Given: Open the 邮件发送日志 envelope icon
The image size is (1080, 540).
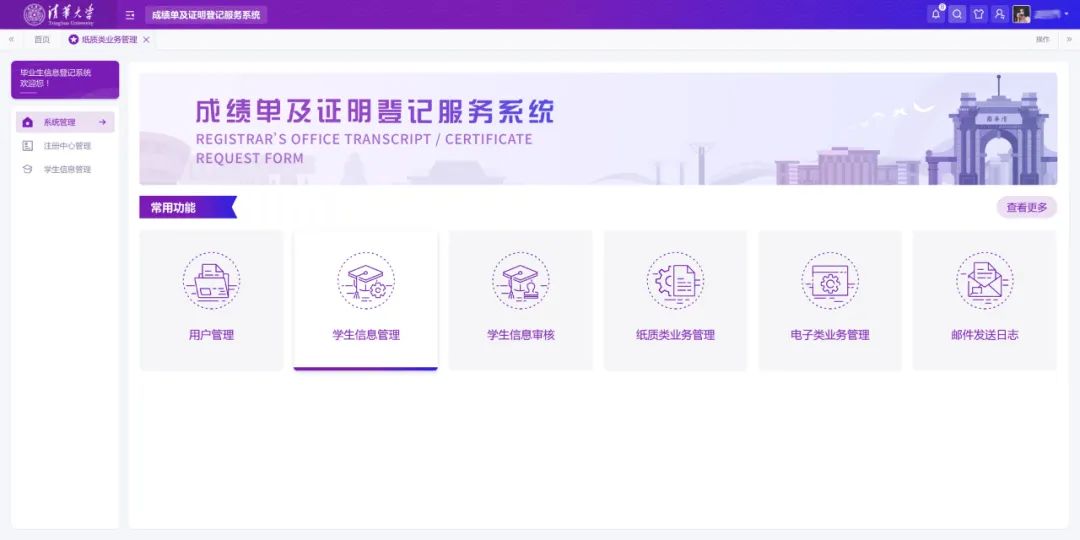Looking at the screenshot, I should coord(984,281).
